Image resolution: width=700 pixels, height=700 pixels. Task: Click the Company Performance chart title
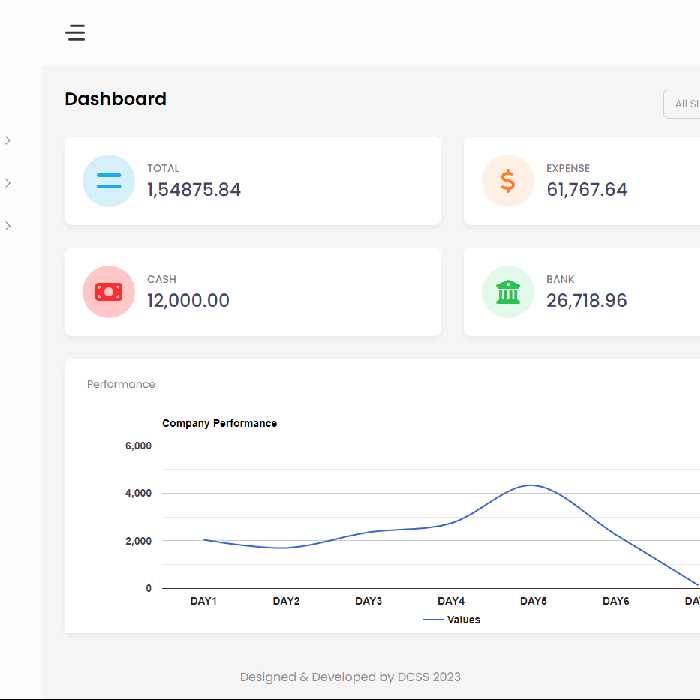(219, 423)
